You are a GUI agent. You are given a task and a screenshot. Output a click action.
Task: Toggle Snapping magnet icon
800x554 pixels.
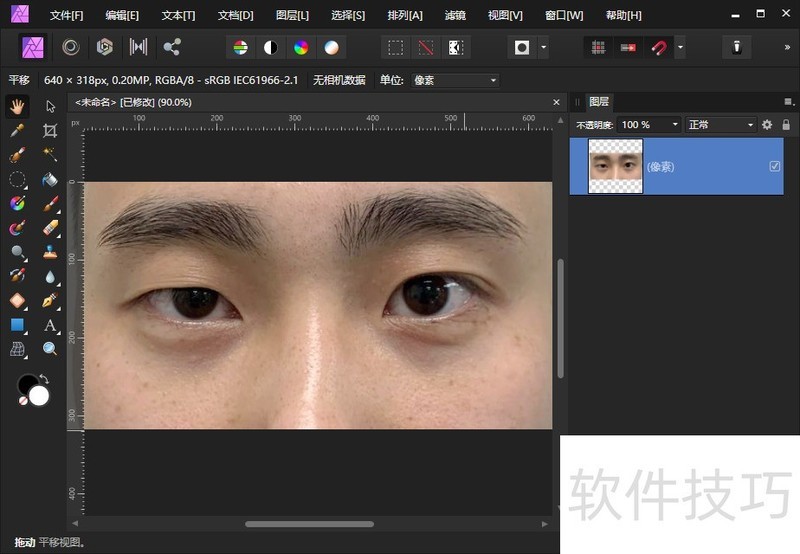click(x=659, y=48)
